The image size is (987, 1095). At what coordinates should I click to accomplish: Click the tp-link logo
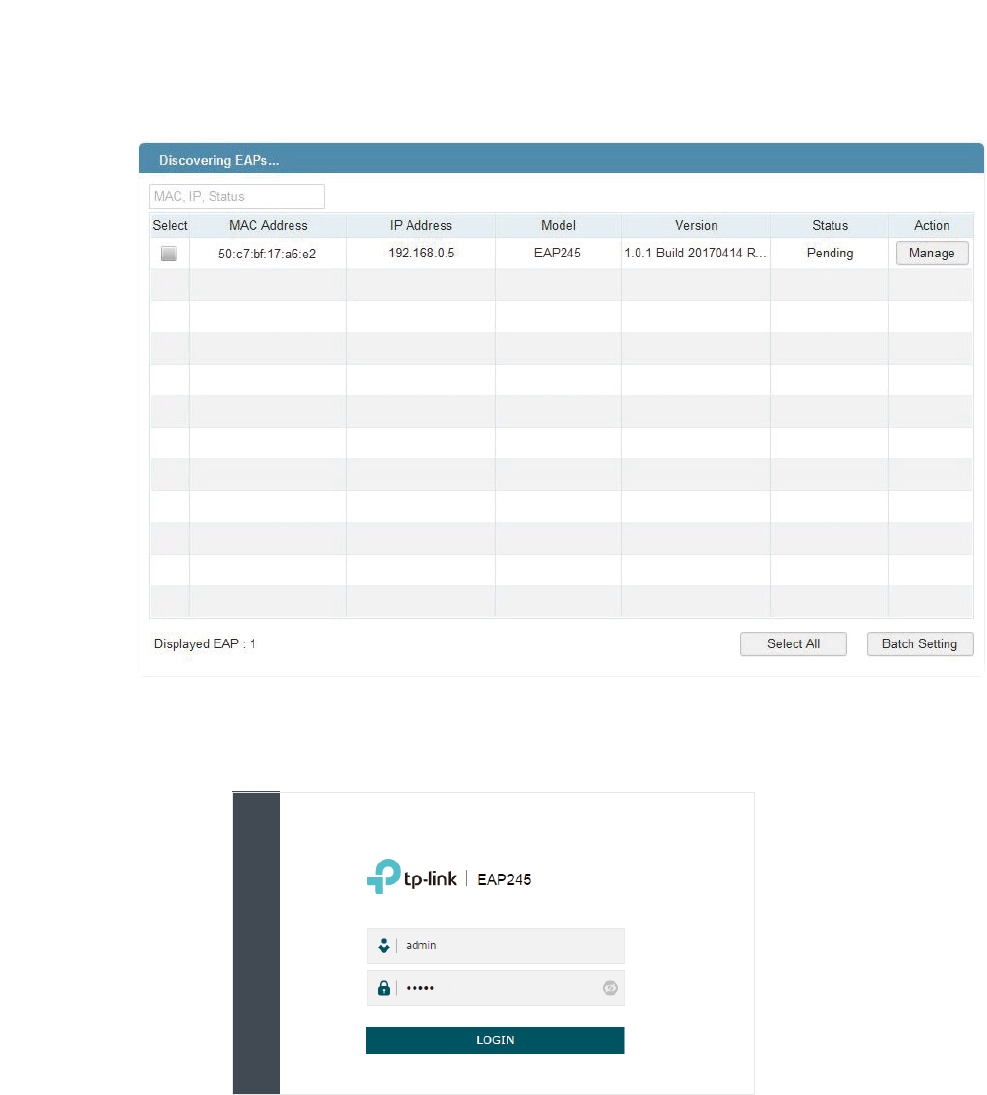(411, 877)
